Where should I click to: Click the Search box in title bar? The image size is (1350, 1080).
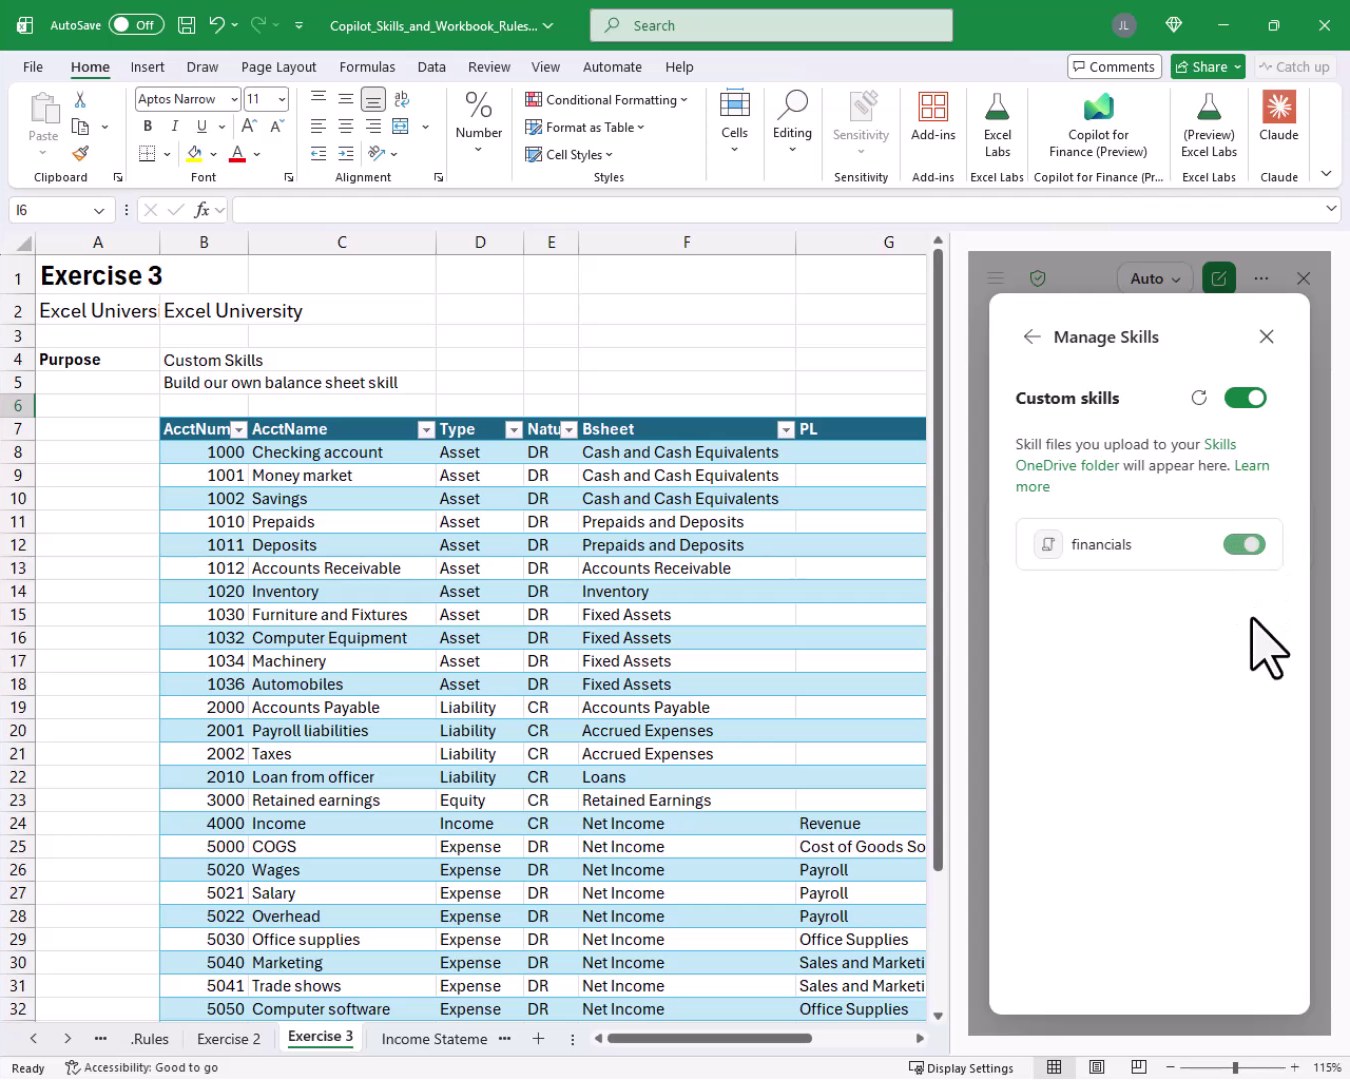[771, 25]
